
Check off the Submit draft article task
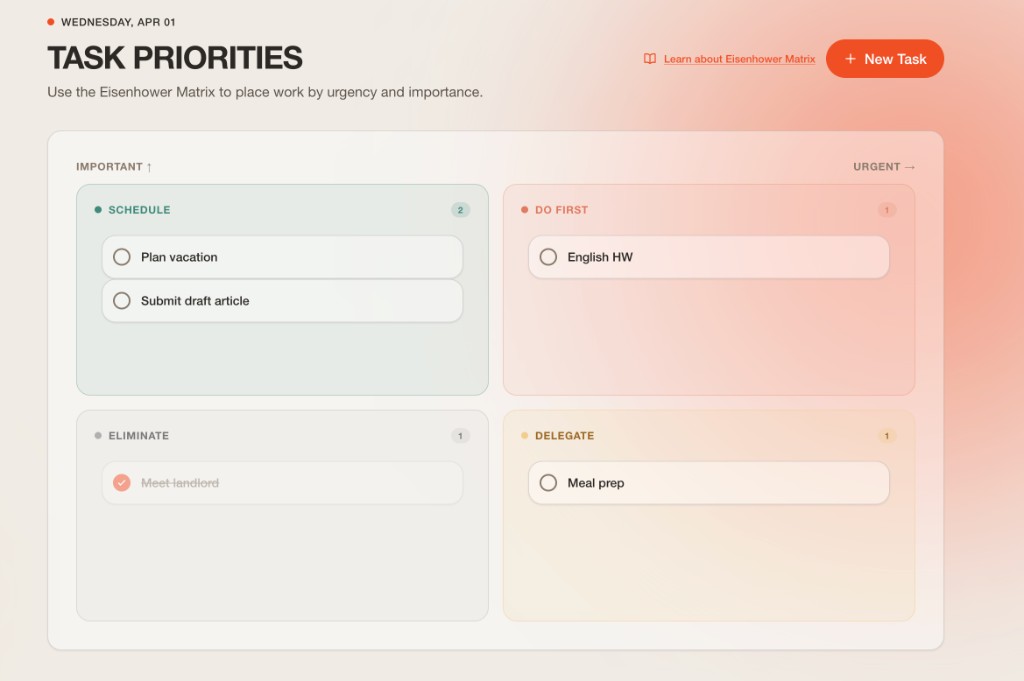click(x=122, y=301)
